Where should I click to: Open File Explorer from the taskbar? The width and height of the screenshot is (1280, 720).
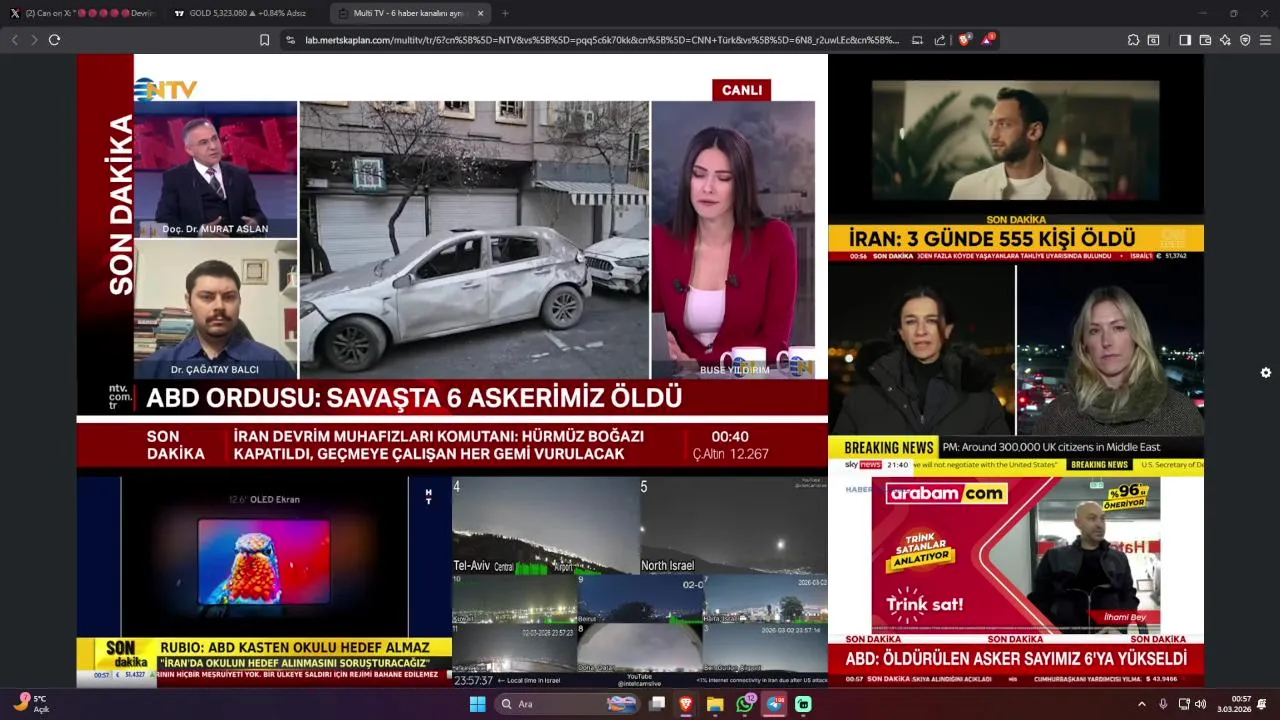(715, 704)
